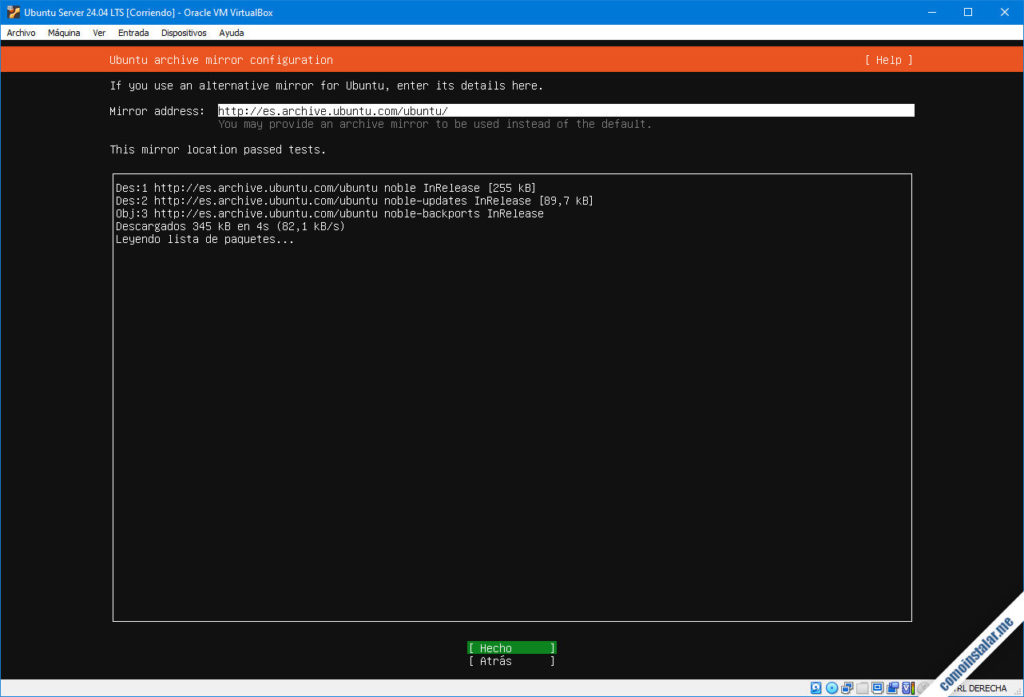Screen dimensions: 1024x697
Task: Click the optical drive icon in VirtualBox status bar
Action: 832,688
